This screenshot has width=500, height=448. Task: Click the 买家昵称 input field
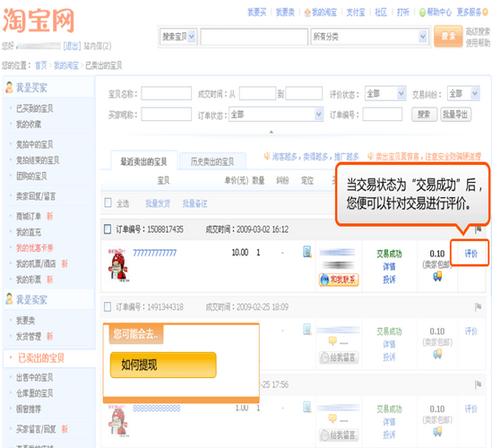pos(166,114)
